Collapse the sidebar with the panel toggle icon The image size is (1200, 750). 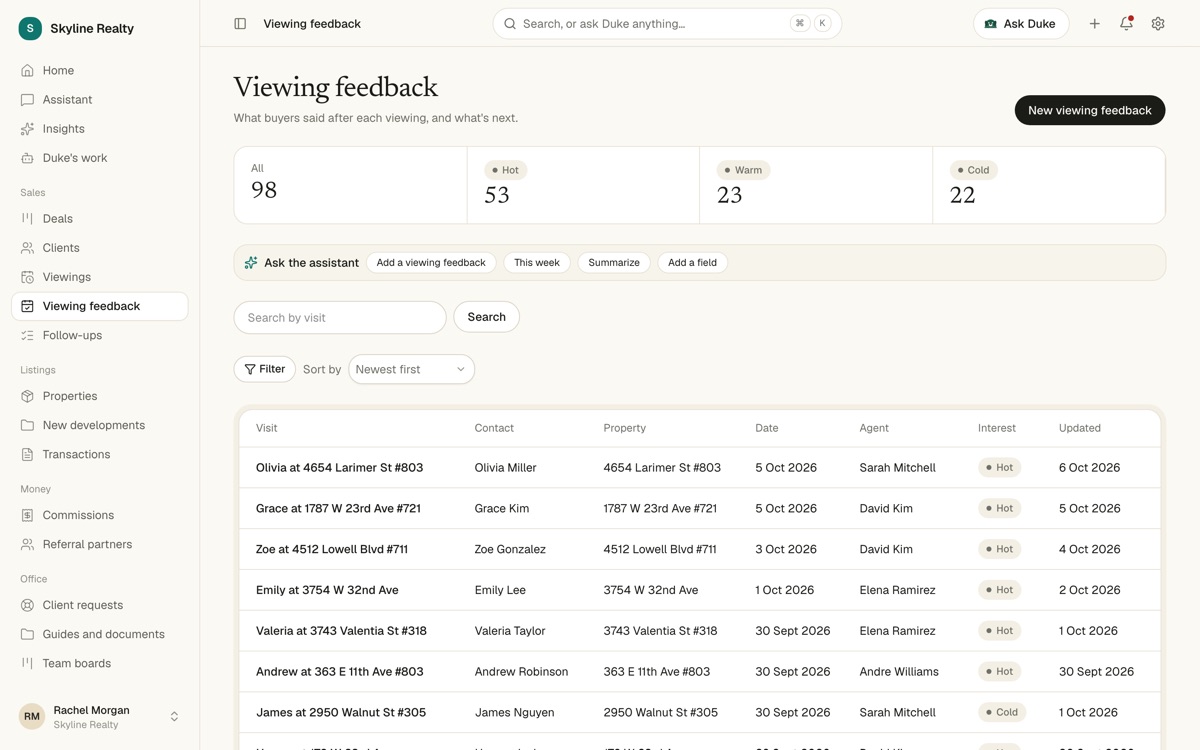[240, 24]
